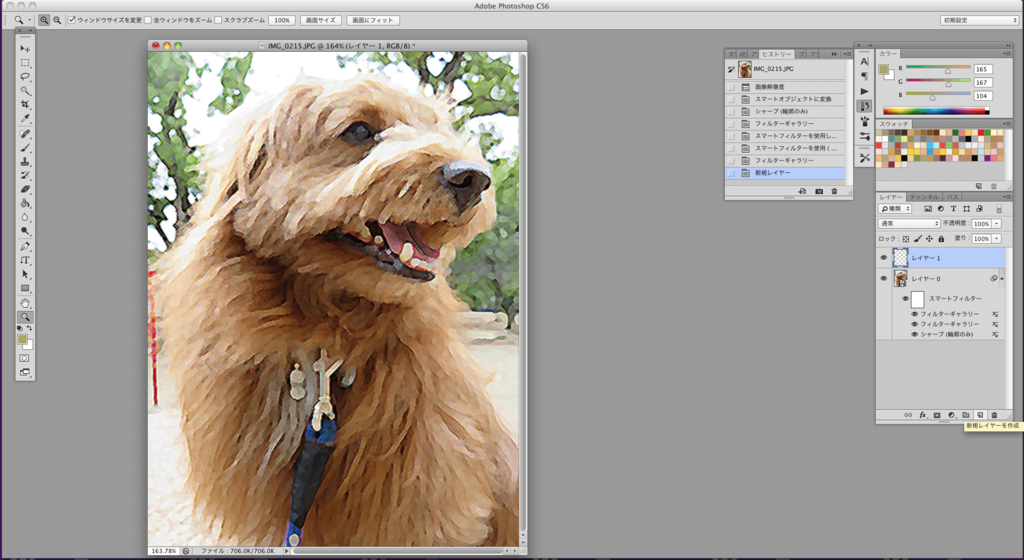Select the Path Selection tool
The height and width of the screenshot is (560, 1024).
pos(25,274)
